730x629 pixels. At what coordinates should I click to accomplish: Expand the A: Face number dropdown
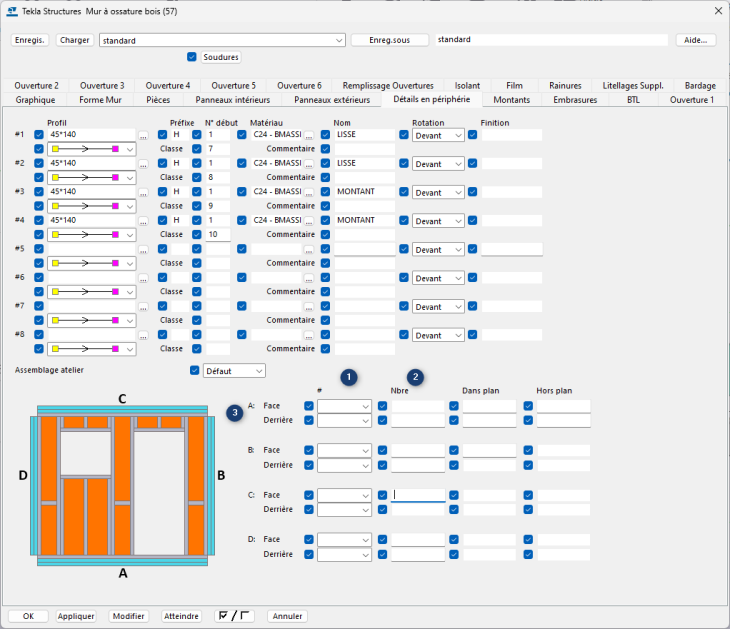click(344, 406)
